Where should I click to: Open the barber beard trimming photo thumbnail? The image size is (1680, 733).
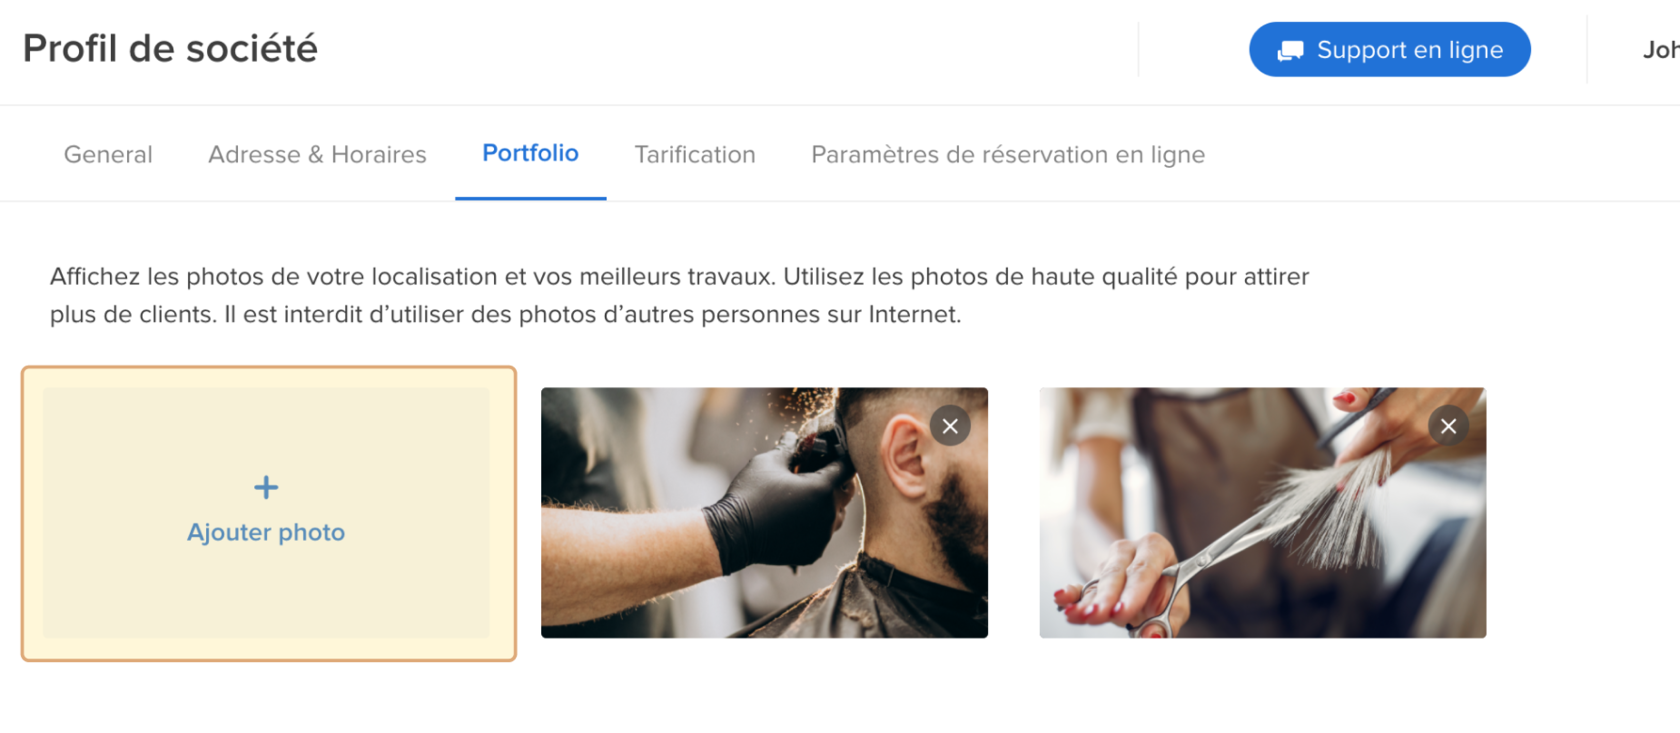coord(764,513)
